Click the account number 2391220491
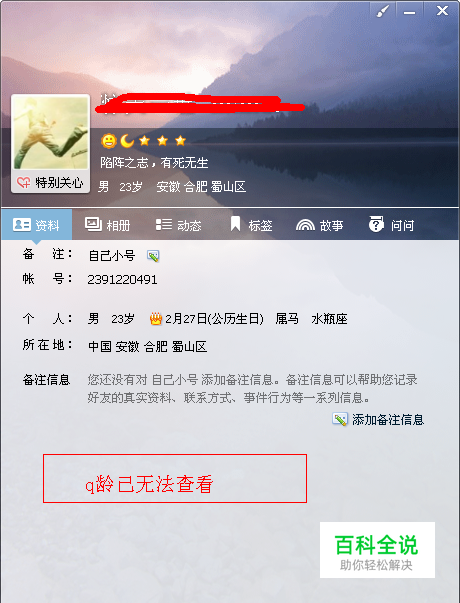Screen dimensions: 460x603 point(122,279)
